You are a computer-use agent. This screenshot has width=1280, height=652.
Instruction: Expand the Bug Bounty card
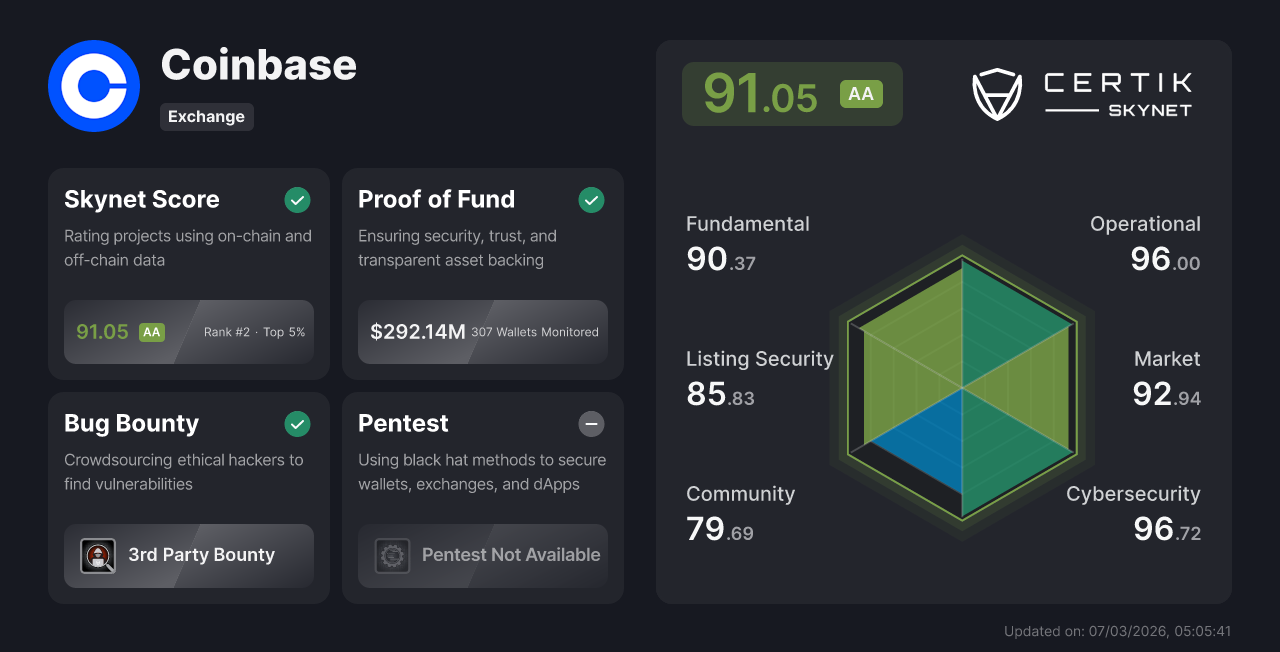click(188, 498)
